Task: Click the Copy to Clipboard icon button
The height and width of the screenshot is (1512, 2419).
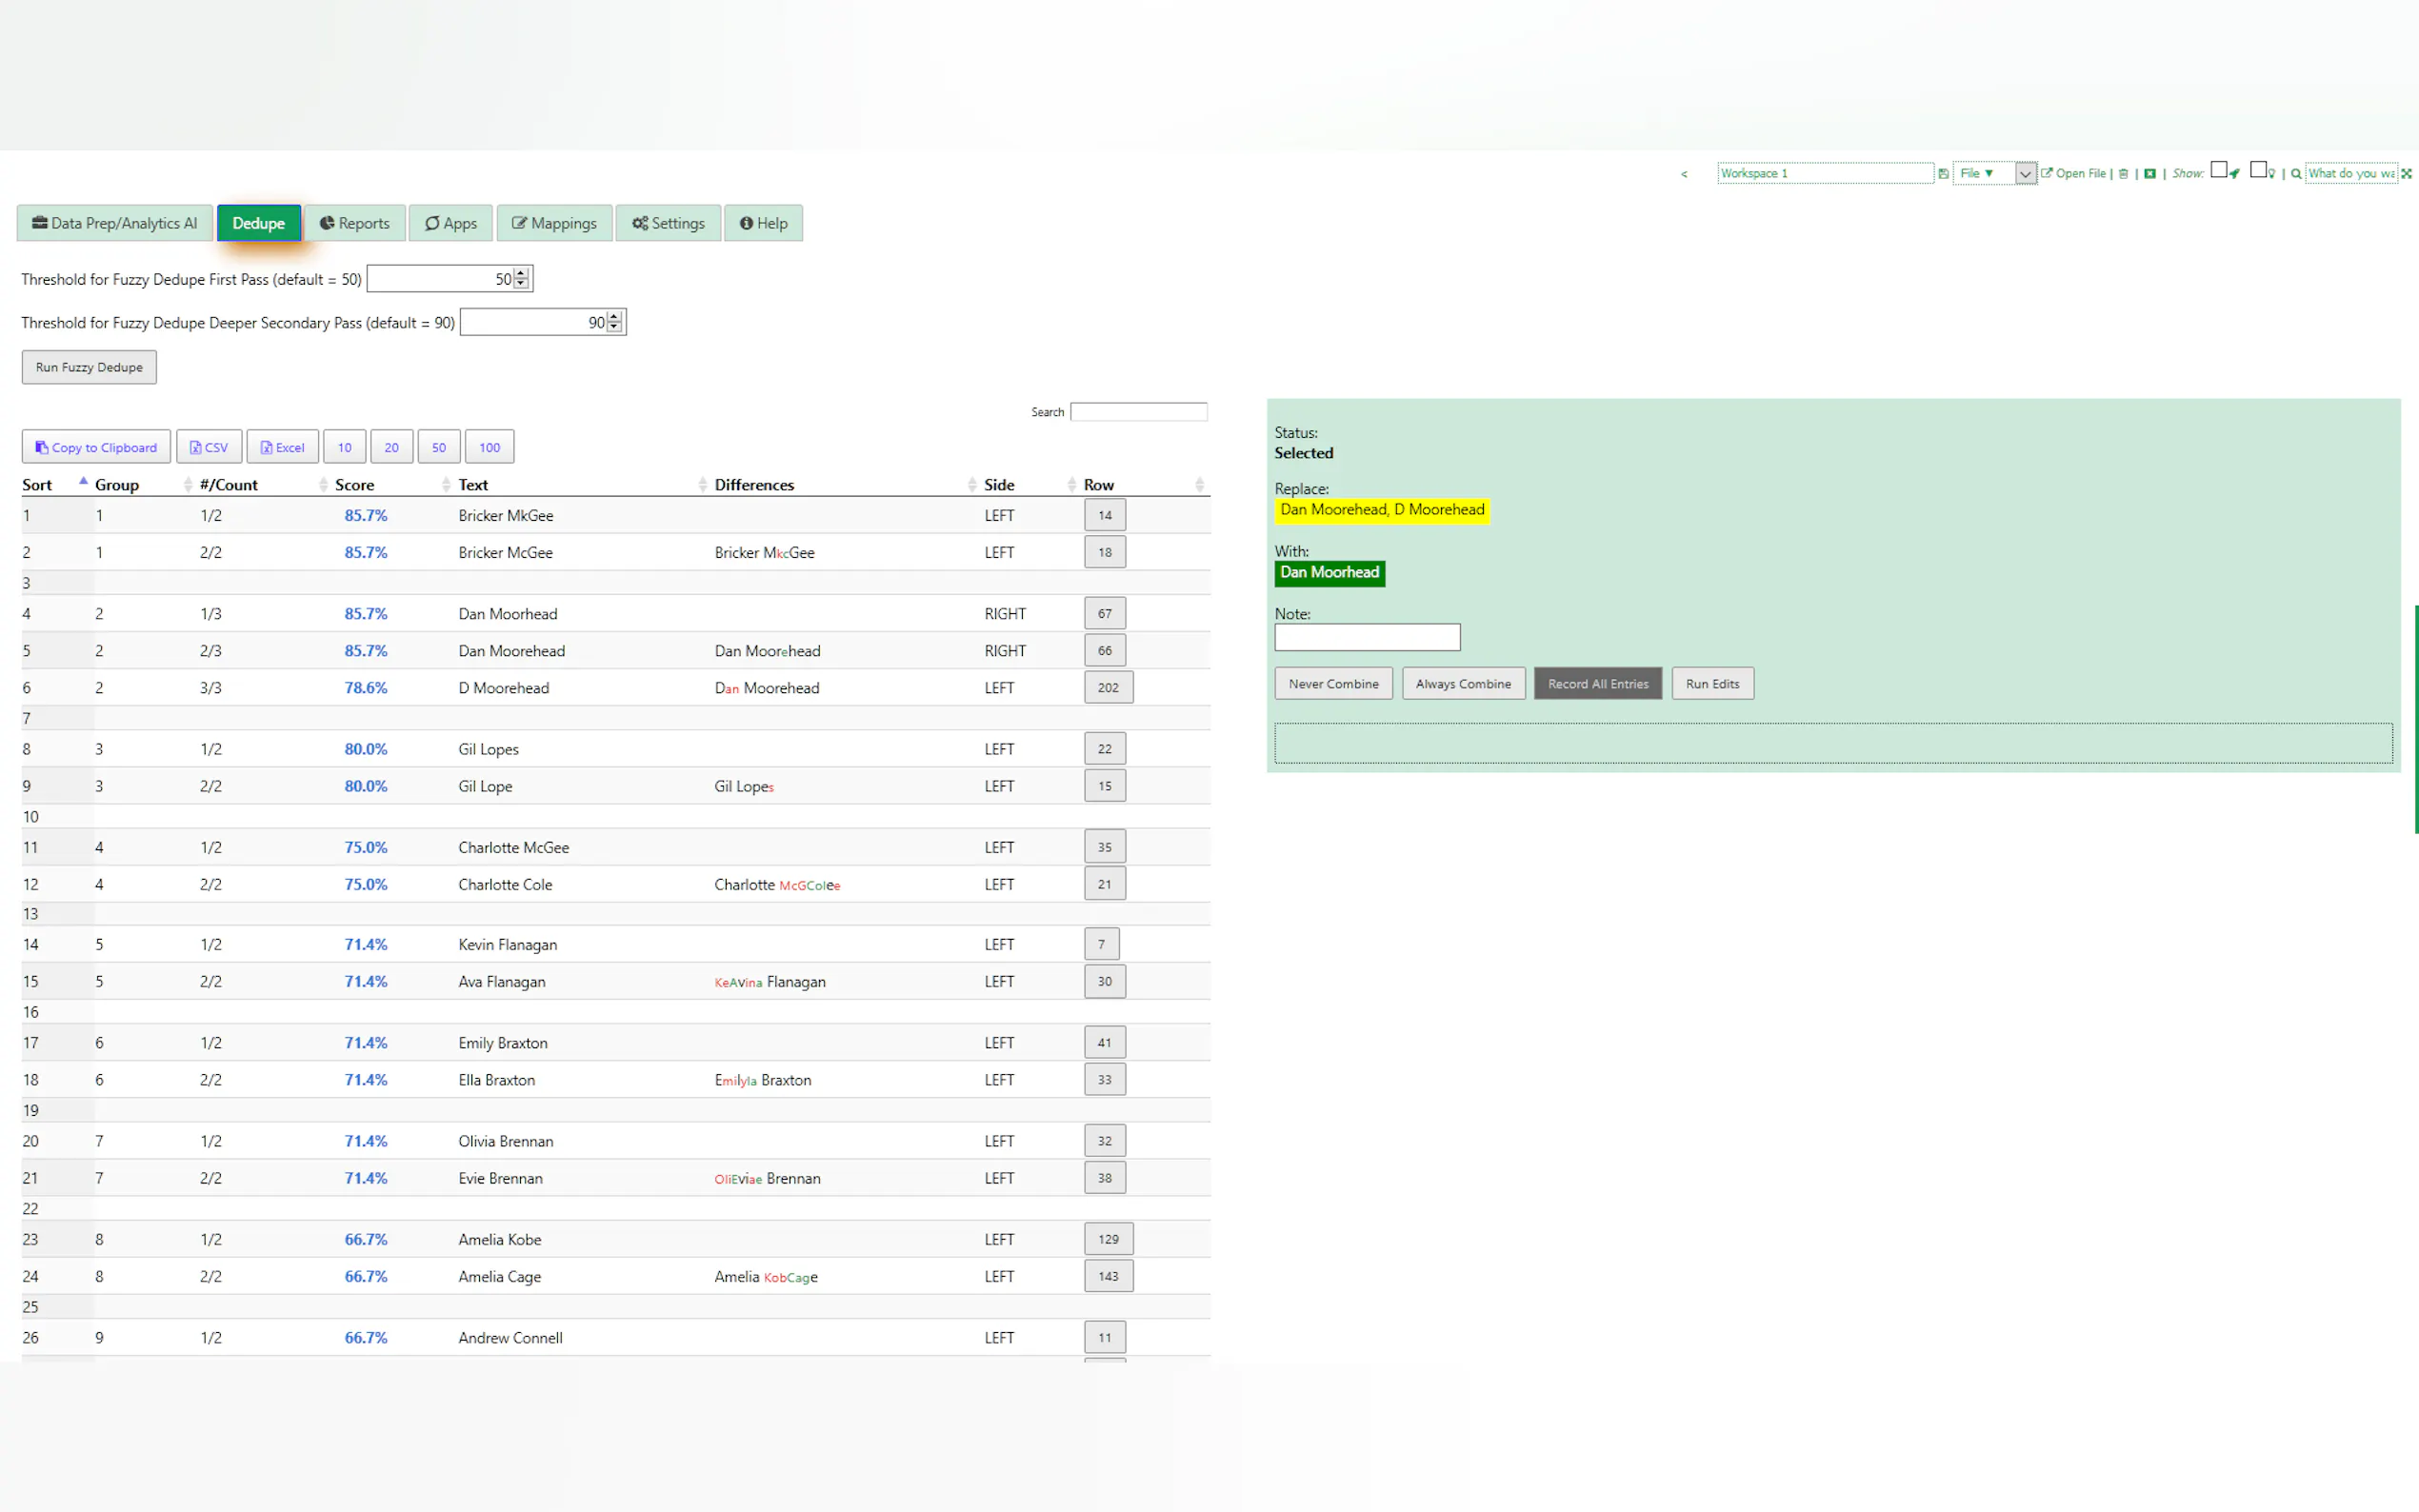Action: click(x=96, y=447)
